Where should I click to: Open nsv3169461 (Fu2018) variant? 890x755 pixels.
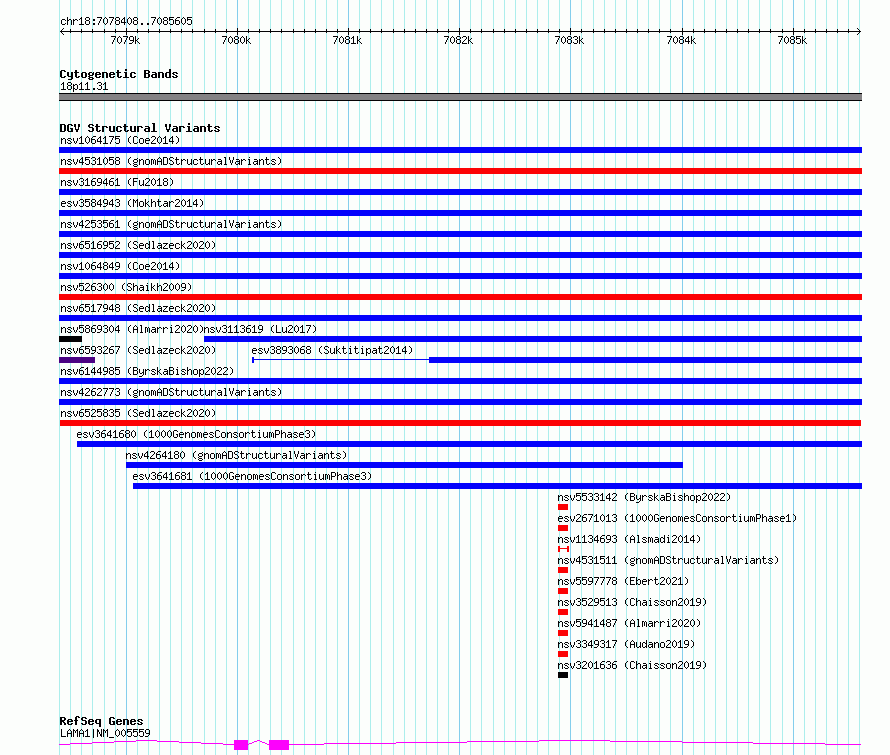pyautogui.click(x=117, y=182)
